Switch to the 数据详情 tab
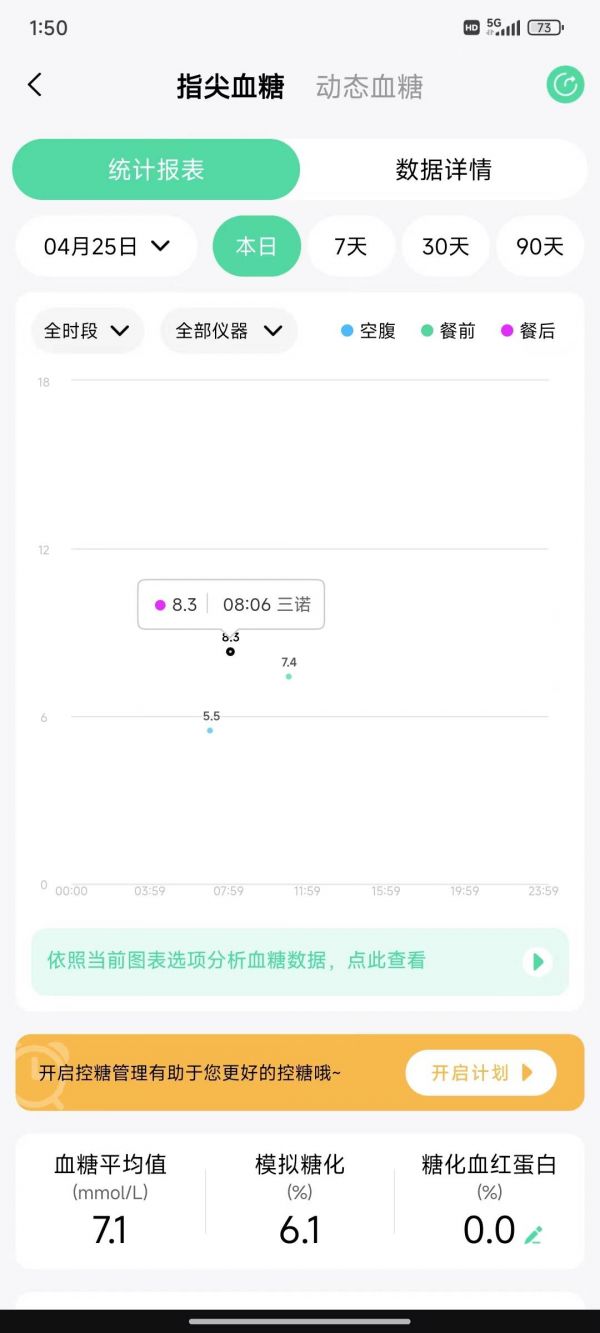 443,169
